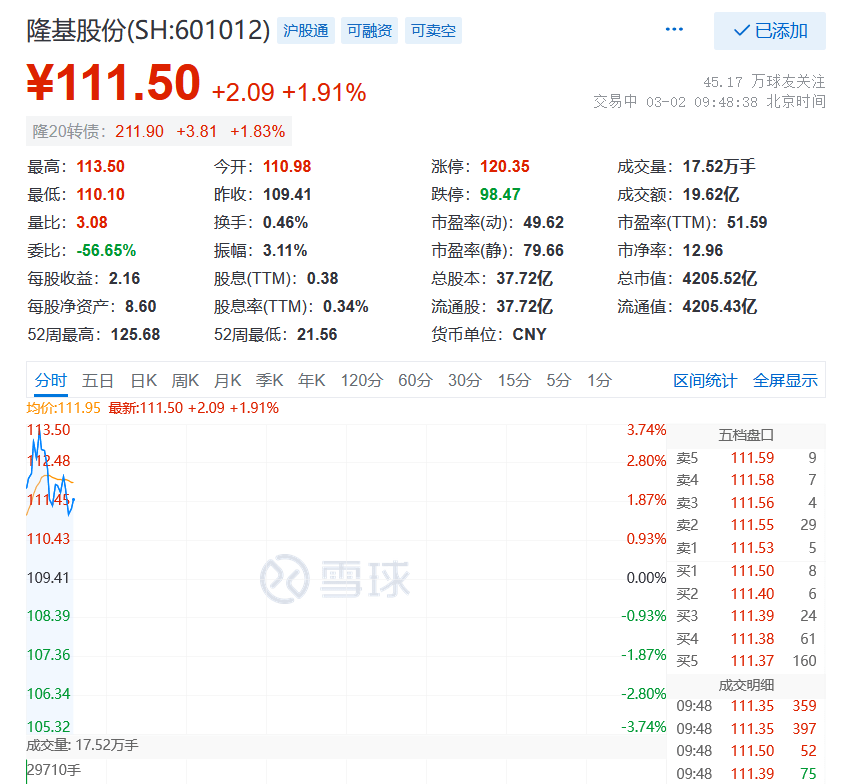This screenshot has width=854, height=784.
Task: Click the 09:48 trade with volume 397
Action: tap(746, 729)
